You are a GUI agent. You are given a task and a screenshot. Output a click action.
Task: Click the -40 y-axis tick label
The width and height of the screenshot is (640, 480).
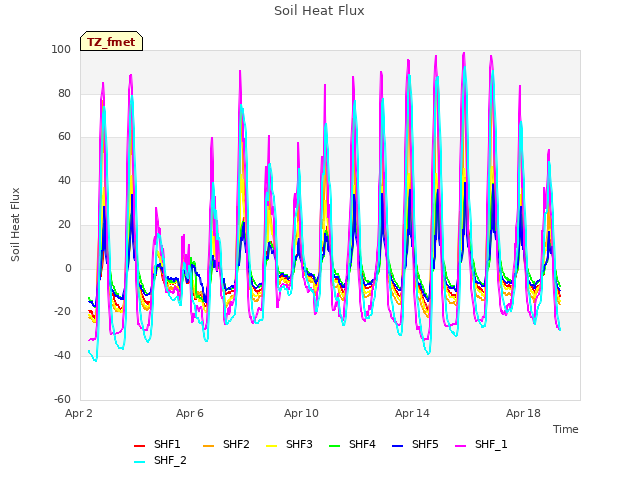pyautogui.click(x=62, y=356)
